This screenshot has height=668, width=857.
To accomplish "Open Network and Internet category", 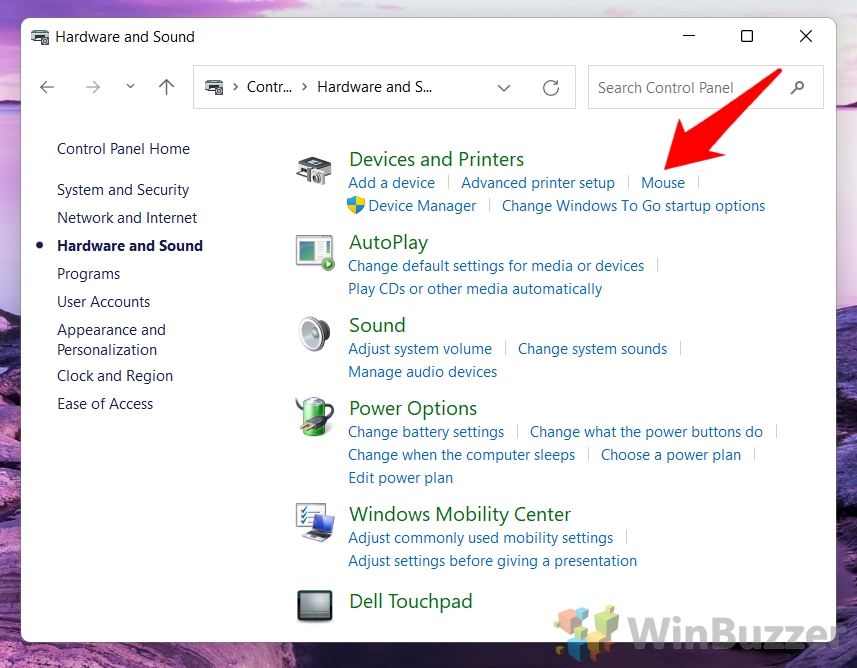I will (127, 218).
